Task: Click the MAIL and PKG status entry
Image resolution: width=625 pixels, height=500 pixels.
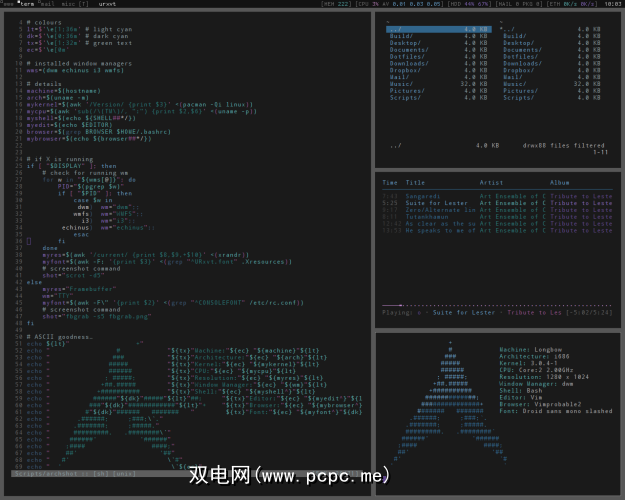Action: coord(519,4)
